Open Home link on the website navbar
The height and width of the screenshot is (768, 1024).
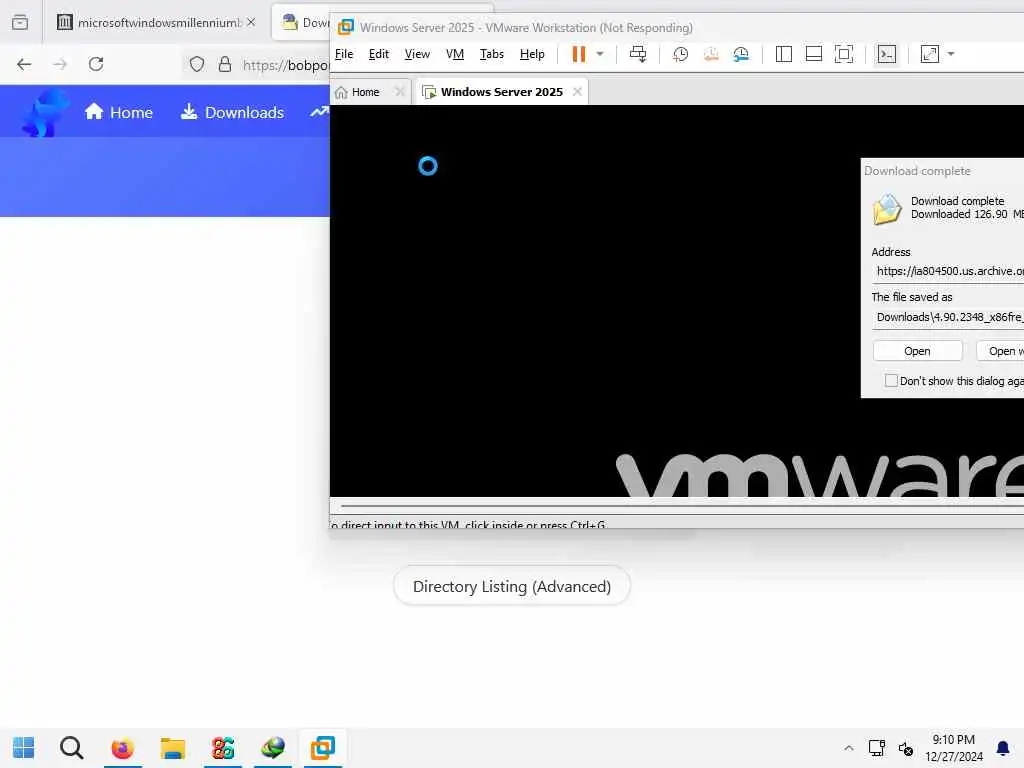(x=119, y=112)
